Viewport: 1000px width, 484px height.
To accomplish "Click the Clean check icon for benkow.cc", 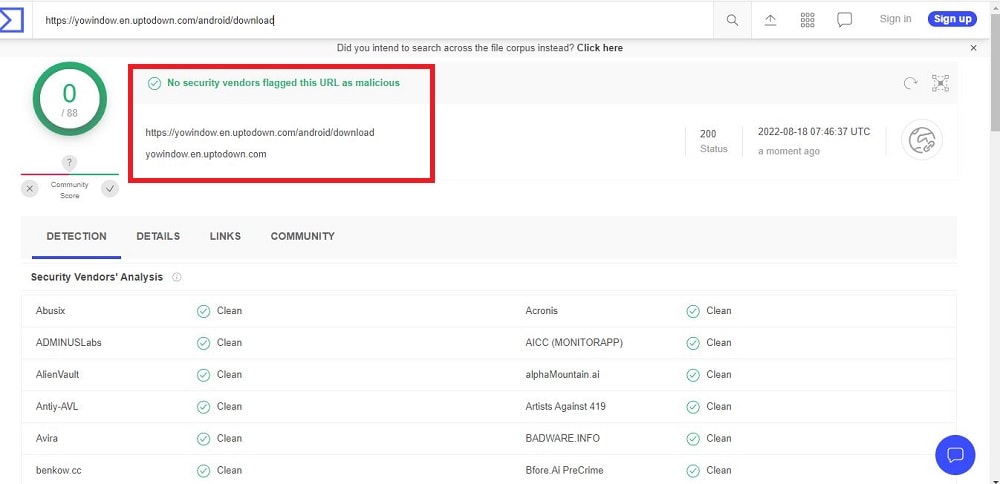I will (x=203, y=471).
